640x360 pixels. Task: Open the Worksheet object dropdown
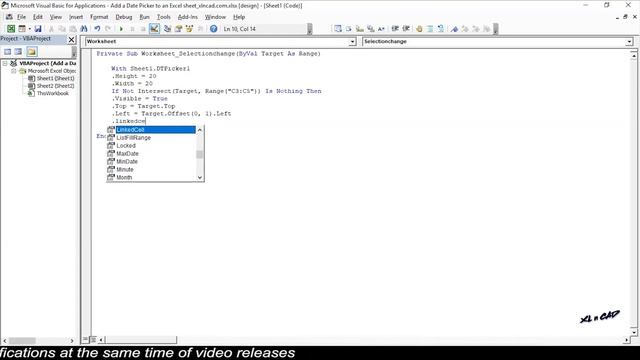[352, 42]
